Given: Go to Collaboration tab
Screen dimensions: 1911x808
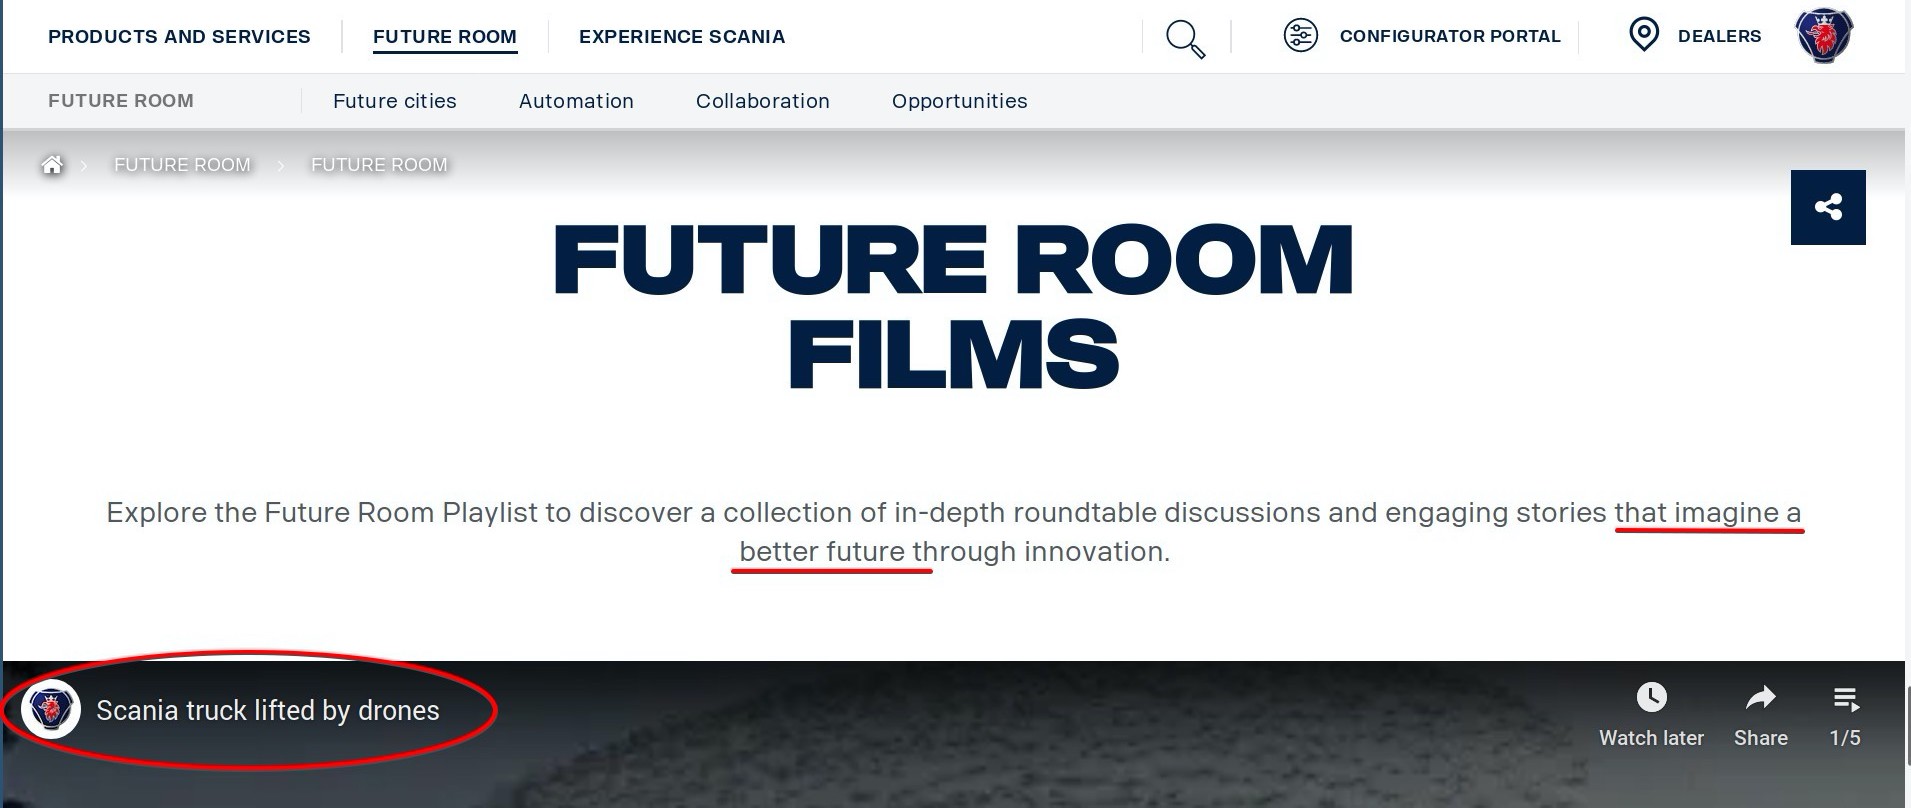Looking at the screenshot, I should 763,101.
